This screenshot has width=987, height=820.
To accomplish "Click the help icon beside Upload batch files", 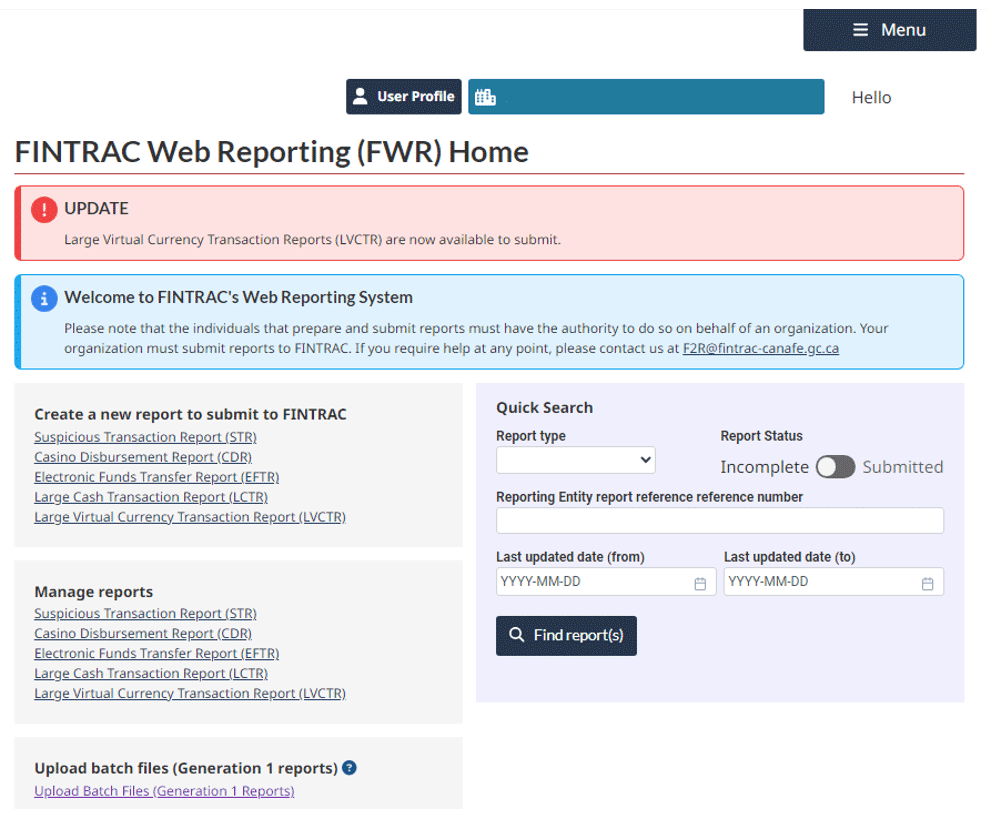I will click(349, 768).
